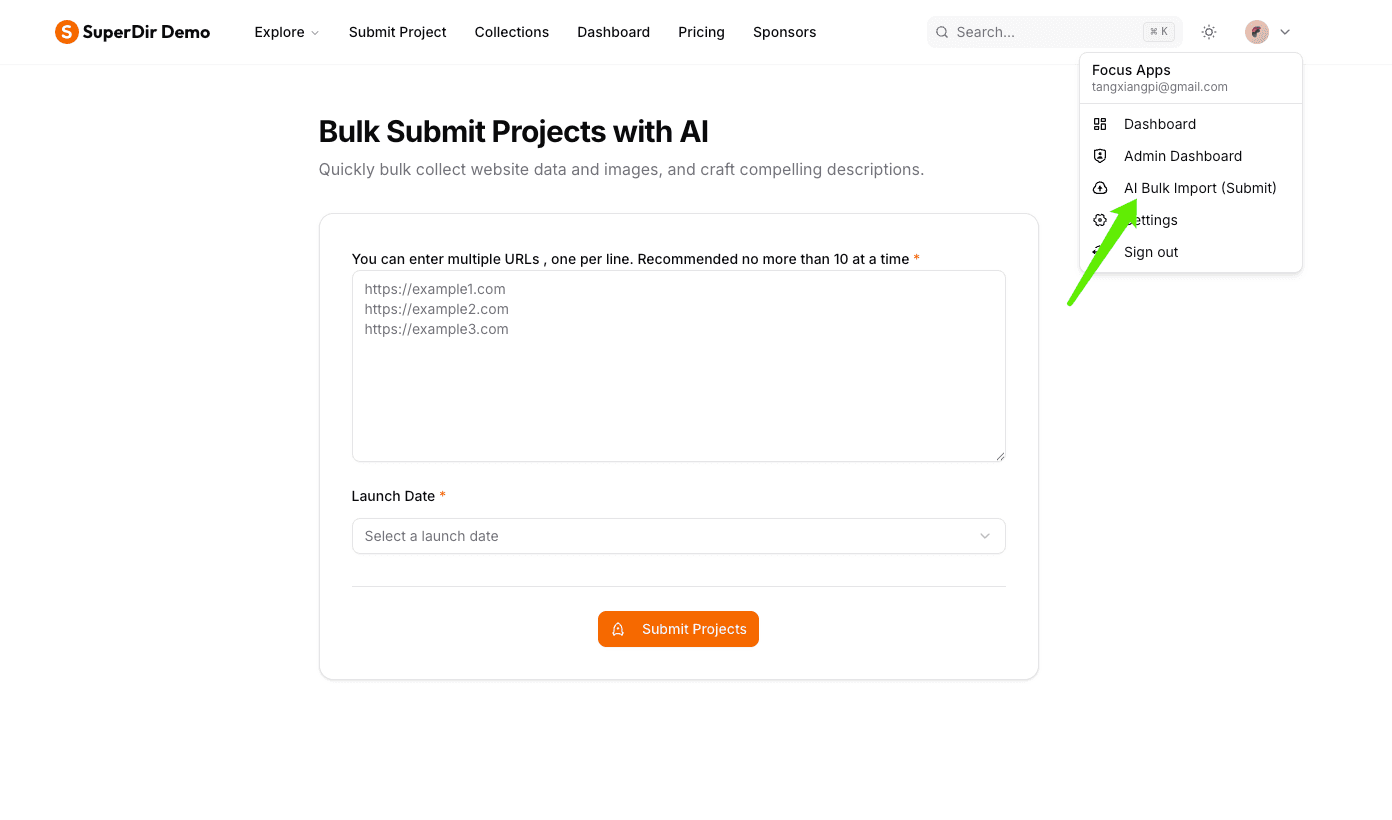Image resolution: width=1392 pixels, height=820 pixels.
Task: Open the Pricing page from navigation
Action: pyautogui.click(x=701, y=32)
